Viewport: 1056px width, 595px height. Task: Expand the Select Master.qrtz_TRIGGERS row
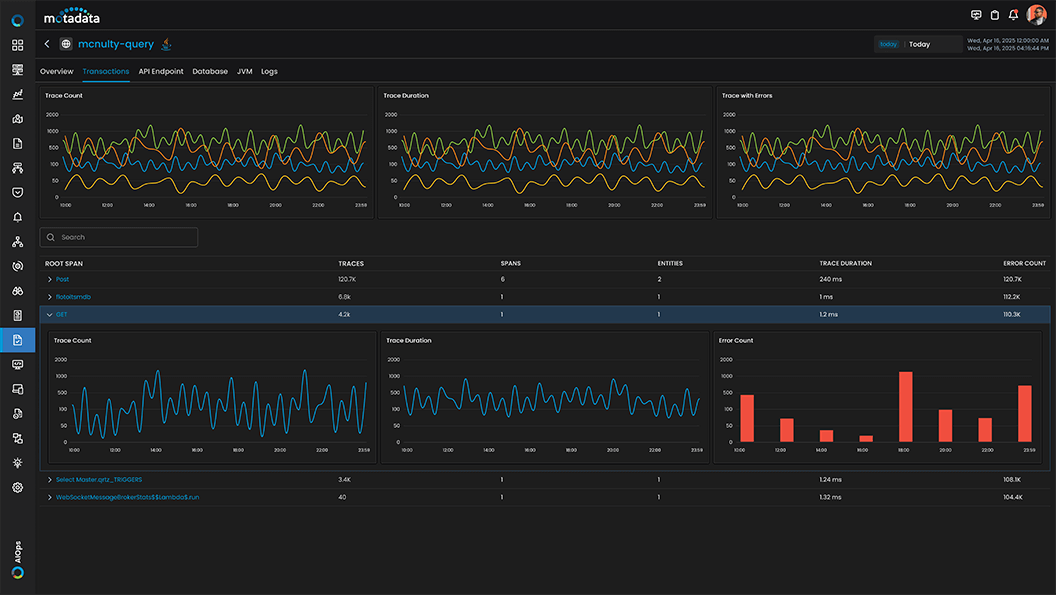click(49, 479)
